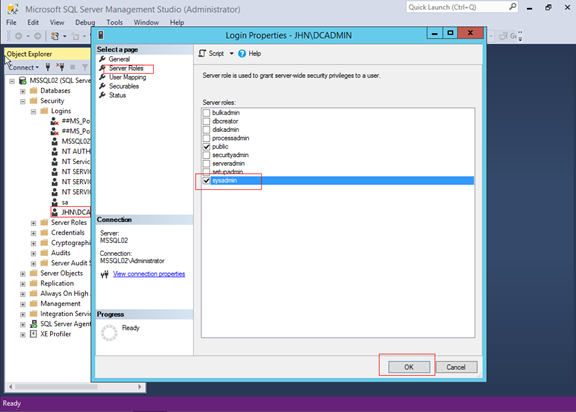Open the Debug menu
576x412 pixels.
click(85, 22)
